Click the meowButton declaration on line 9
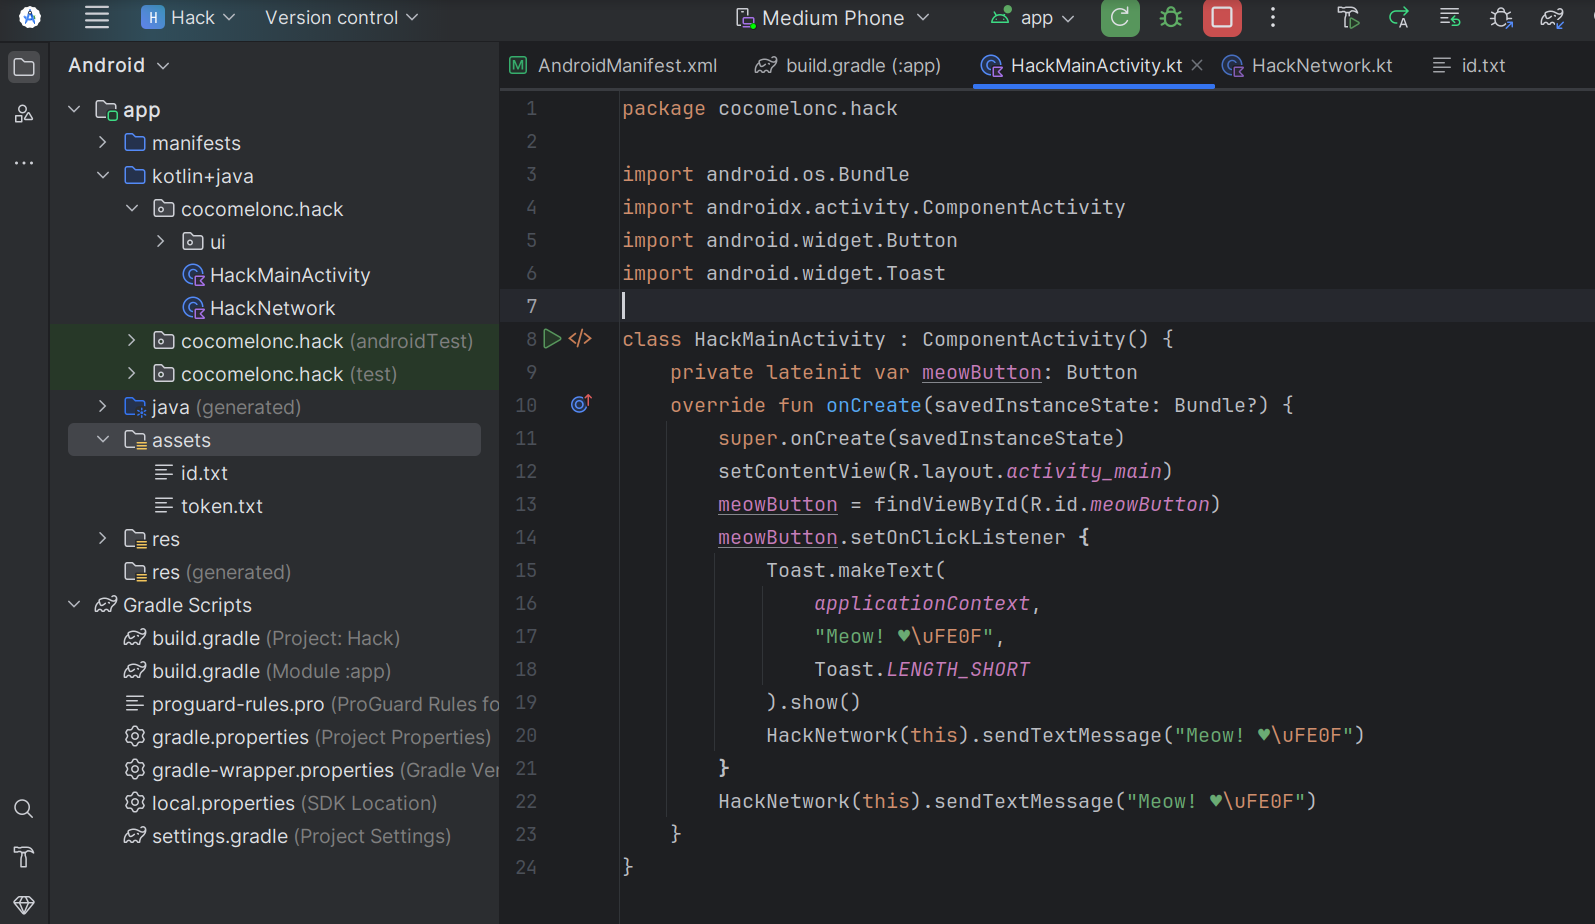The width and height of the screenshot is (1595, 924). [982, 372]
